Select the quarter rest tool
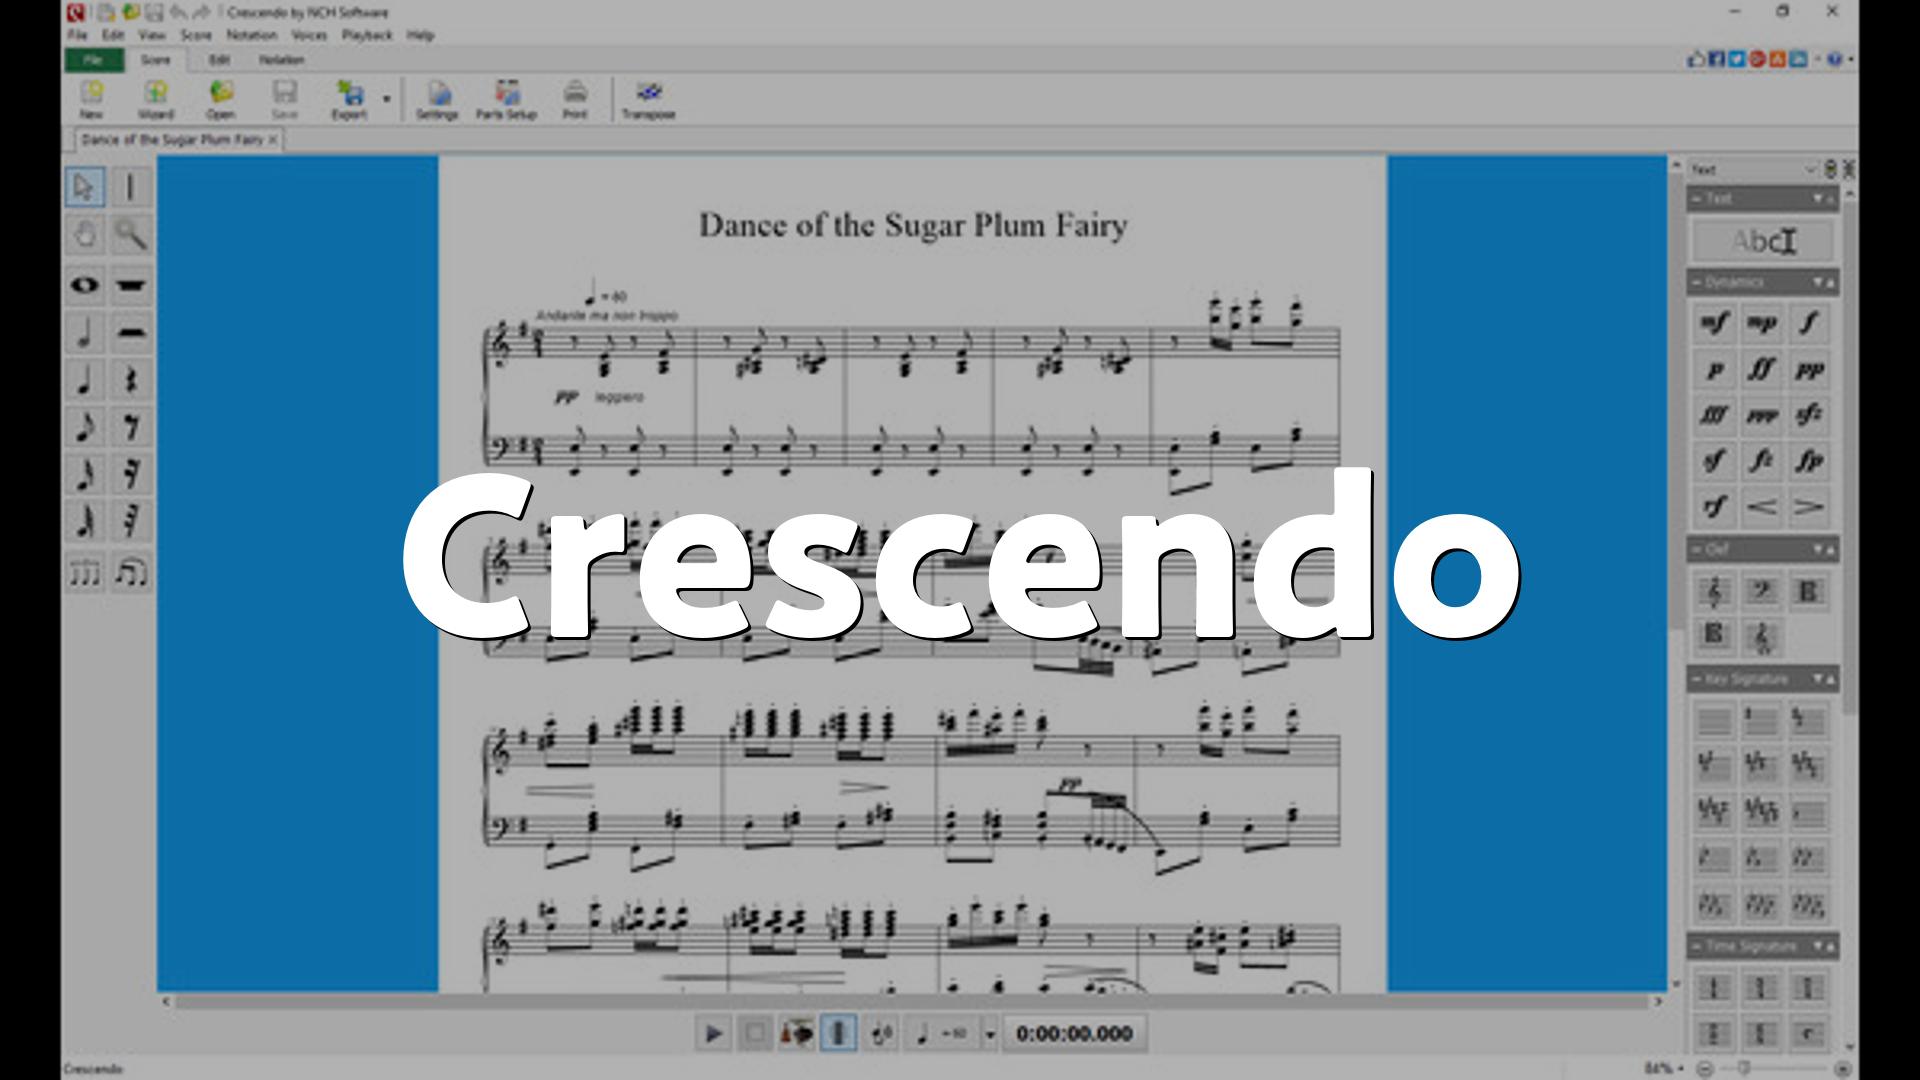Screen dimensions: 1920x1080 tap(131, 380)
